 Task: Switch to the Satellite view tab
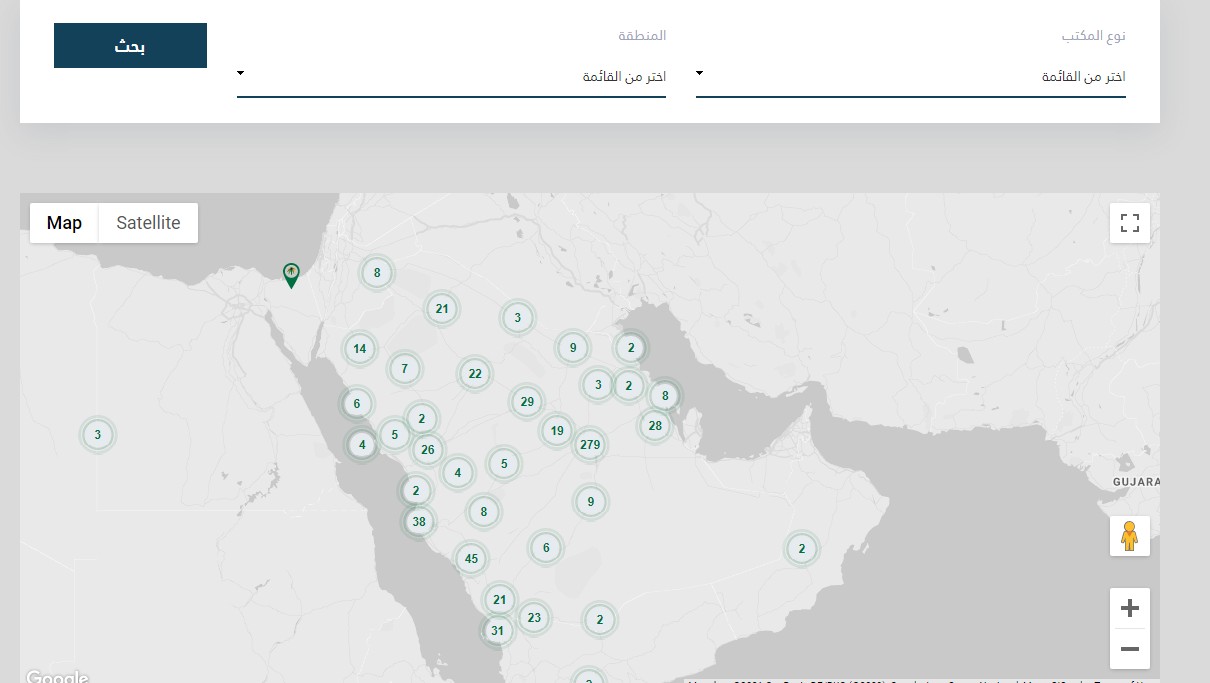(148, 223)
